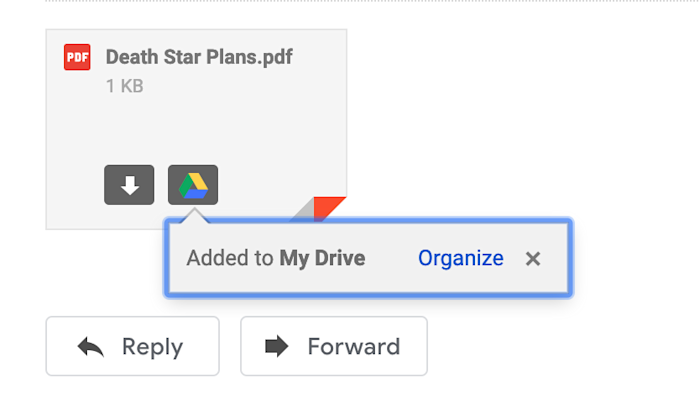Open the Organize link in the popup
Image resolution: width=700 pixels, height=420 pixels.
tap(460, 259)
